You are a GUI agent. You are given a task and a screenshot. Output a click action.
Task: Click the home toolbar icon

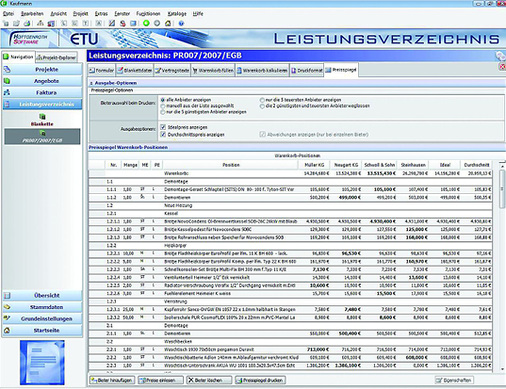coord(168,23)
